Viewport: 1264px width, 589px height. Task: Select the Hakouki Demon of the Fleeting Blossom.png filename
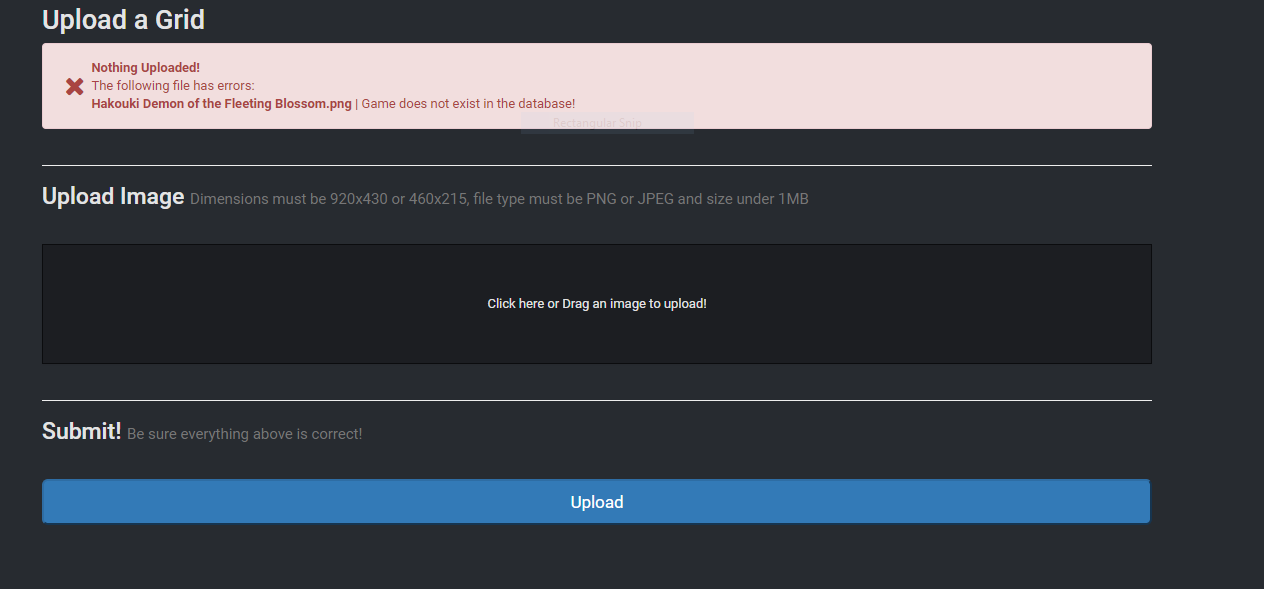pos(220,103)
